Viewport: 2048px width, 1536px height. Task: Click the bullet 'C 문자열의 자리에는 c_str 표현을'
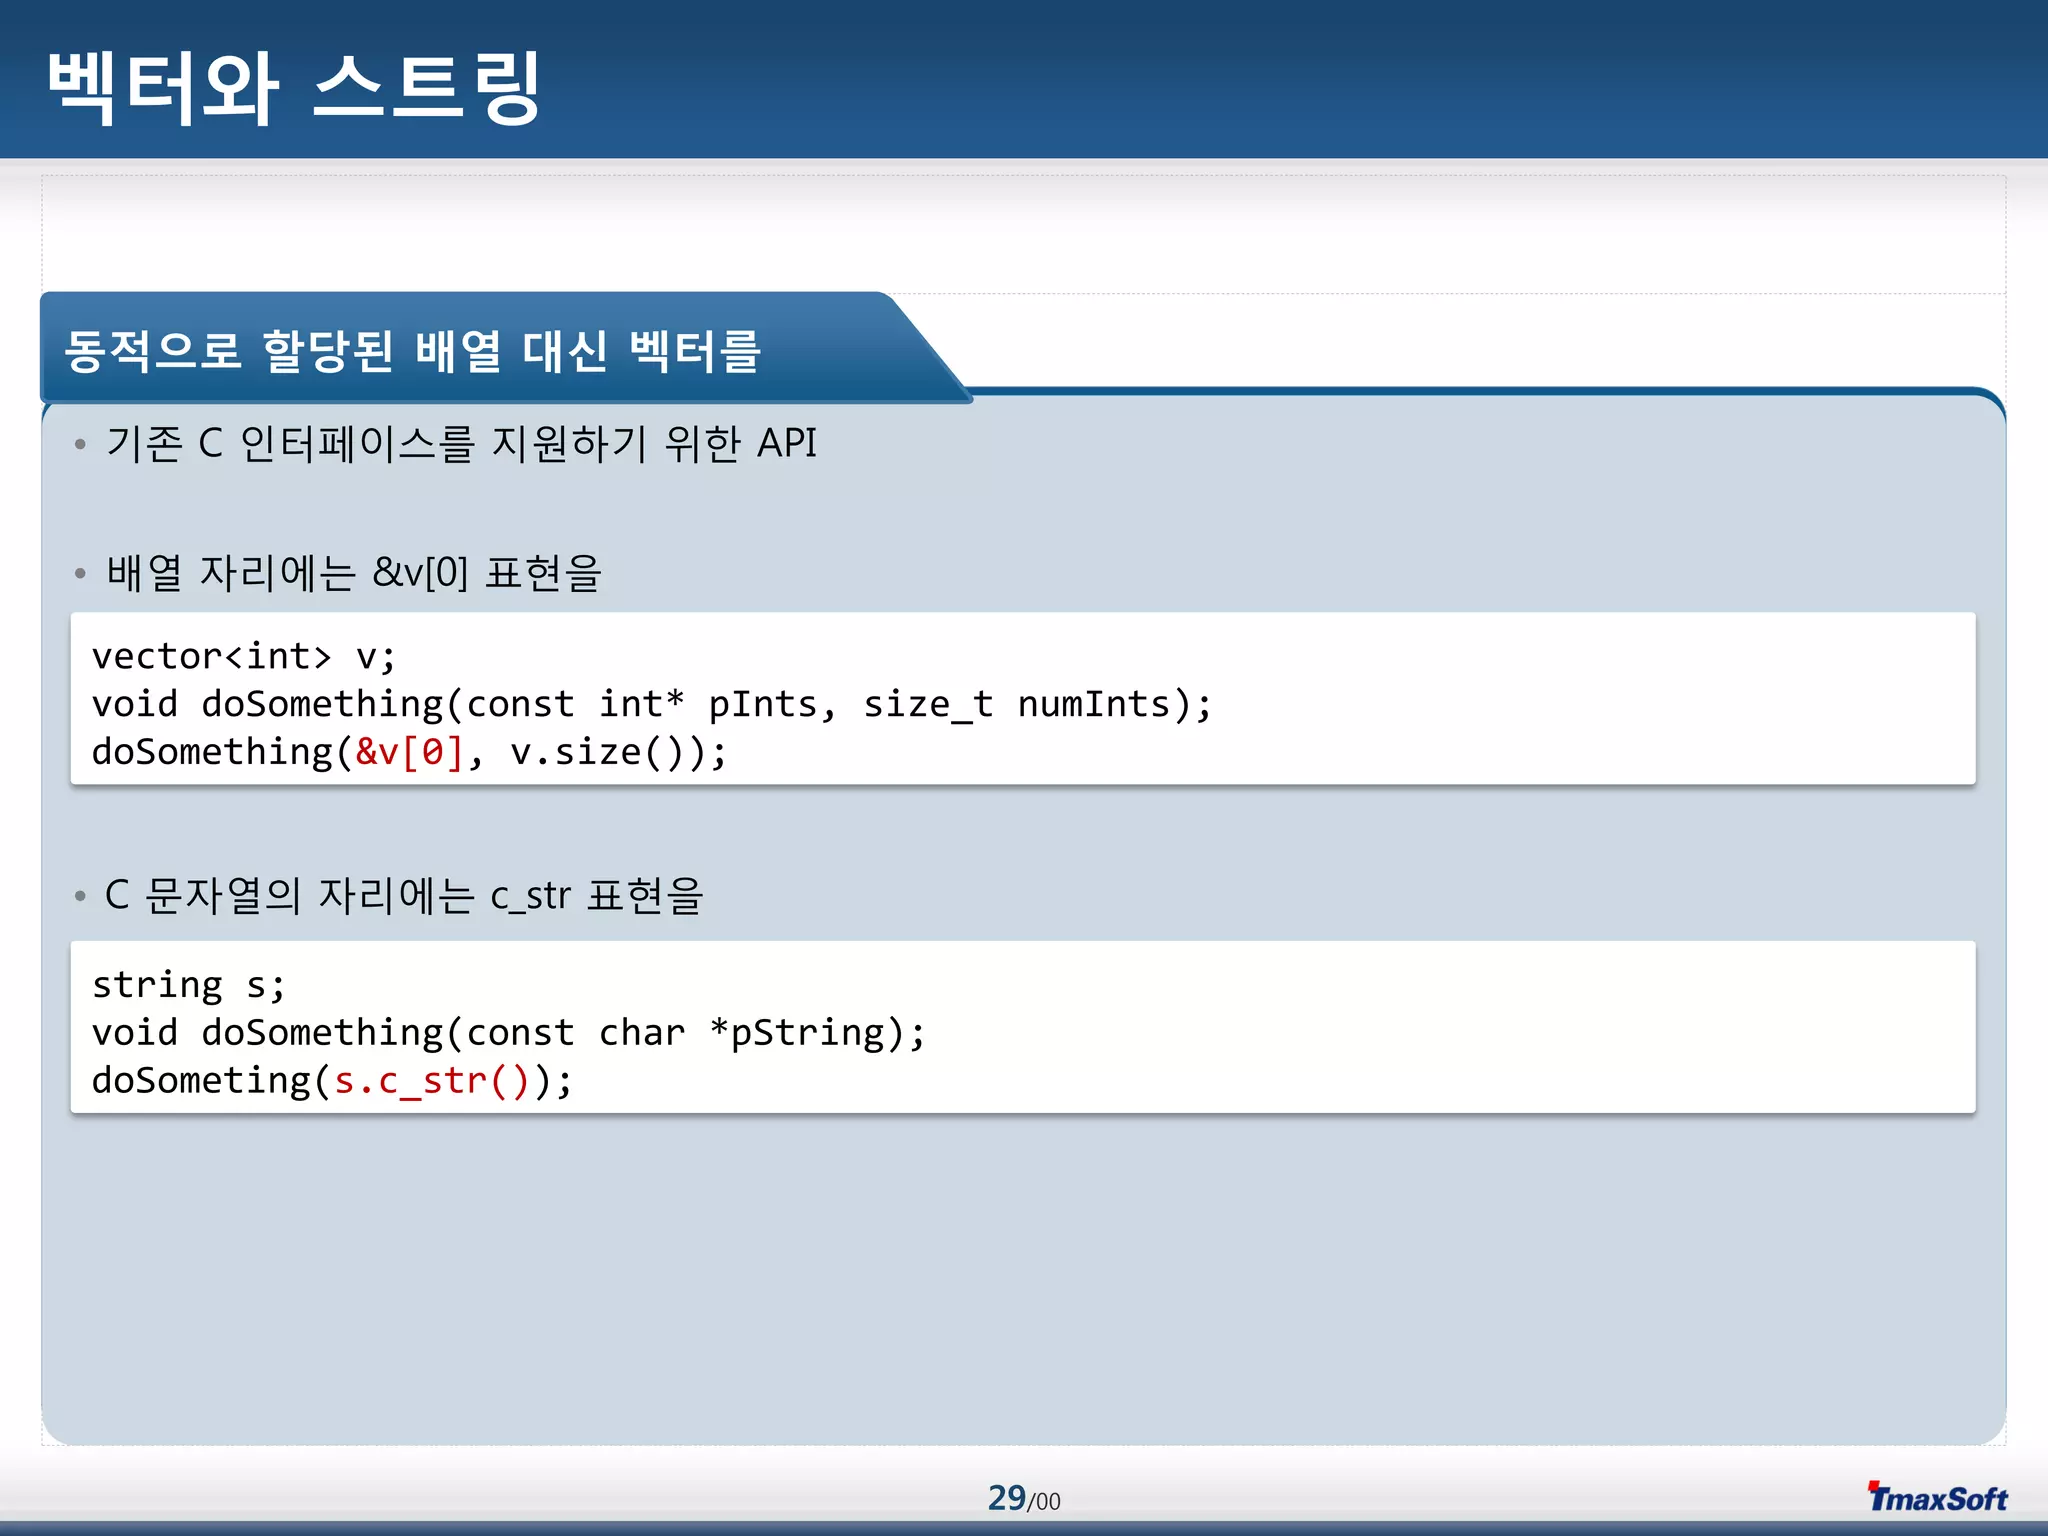(404, 895)
